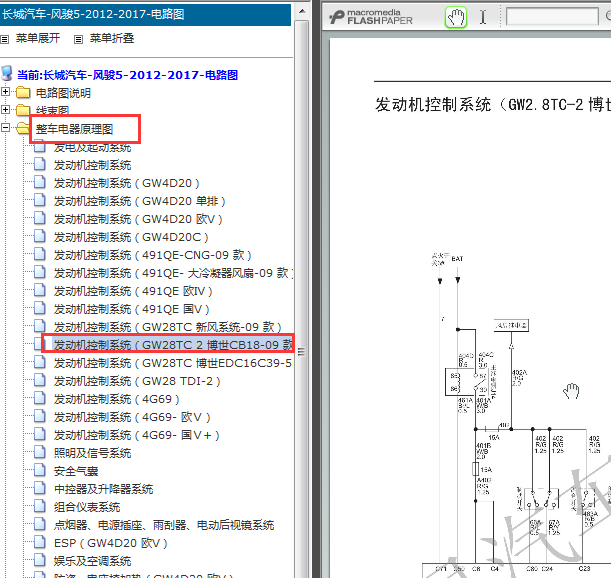Open 发动机控制系统（GW4D20C）document

131,237
